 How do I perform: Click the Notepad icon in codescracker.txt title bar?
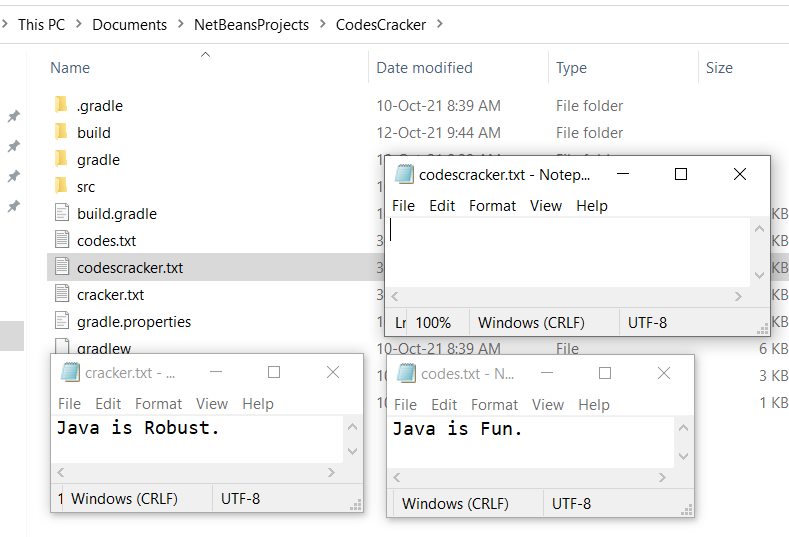coord(405,174)
